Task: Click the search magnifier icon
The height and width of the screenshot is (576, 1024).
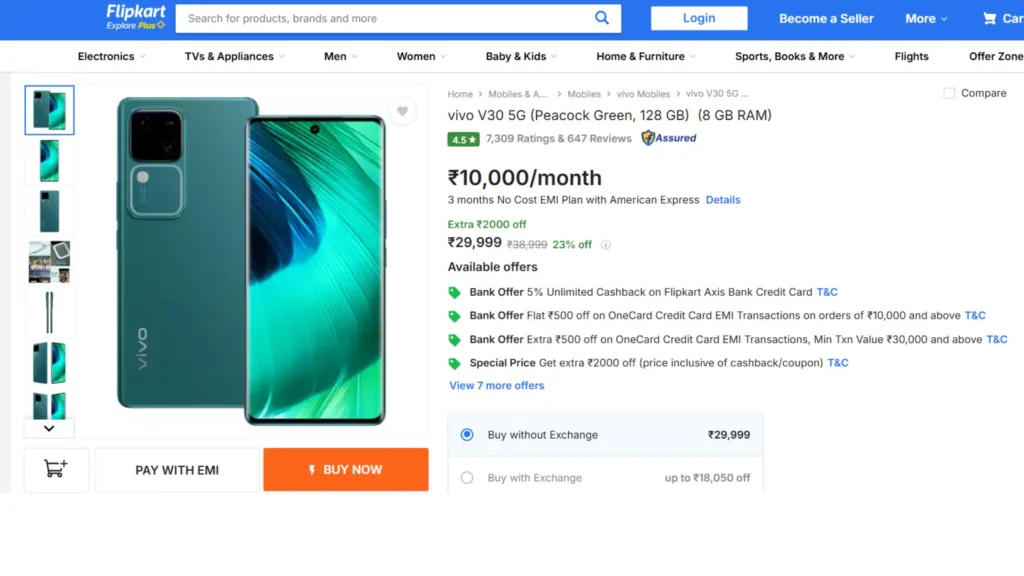Action: click(602, 18)
